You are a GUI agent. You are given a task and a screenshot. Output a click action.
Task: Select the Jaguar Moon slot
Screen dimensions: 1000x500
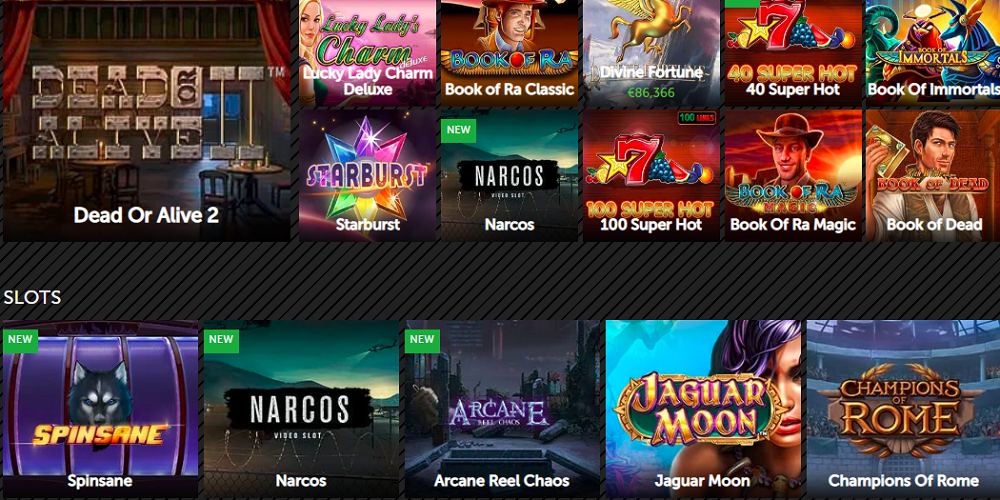(703, 409)
